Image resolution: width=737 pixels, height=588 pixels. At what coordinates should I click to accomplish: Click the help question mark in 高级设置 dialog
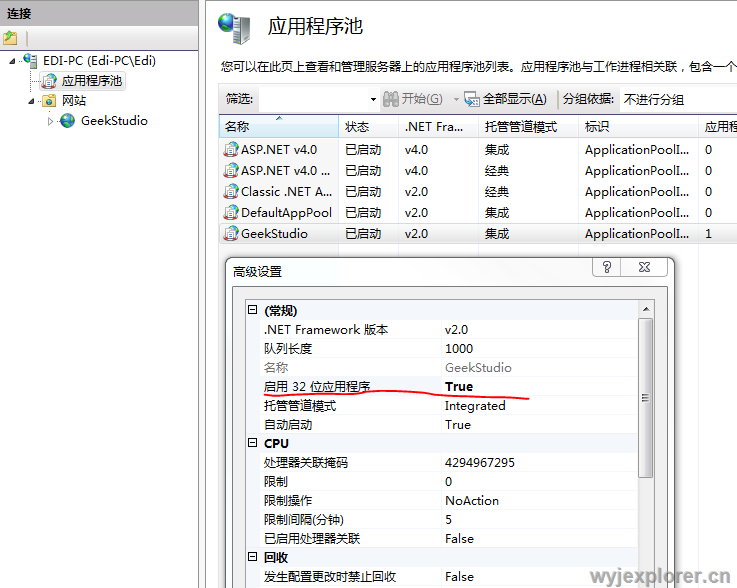pyautogui.click(x=607, y=267)
